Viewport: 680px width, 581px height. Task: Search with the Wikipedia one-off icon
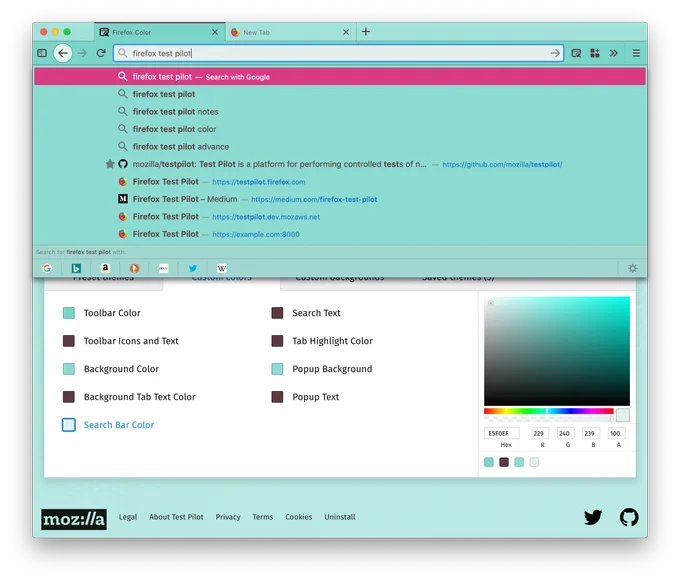[222, 268]
